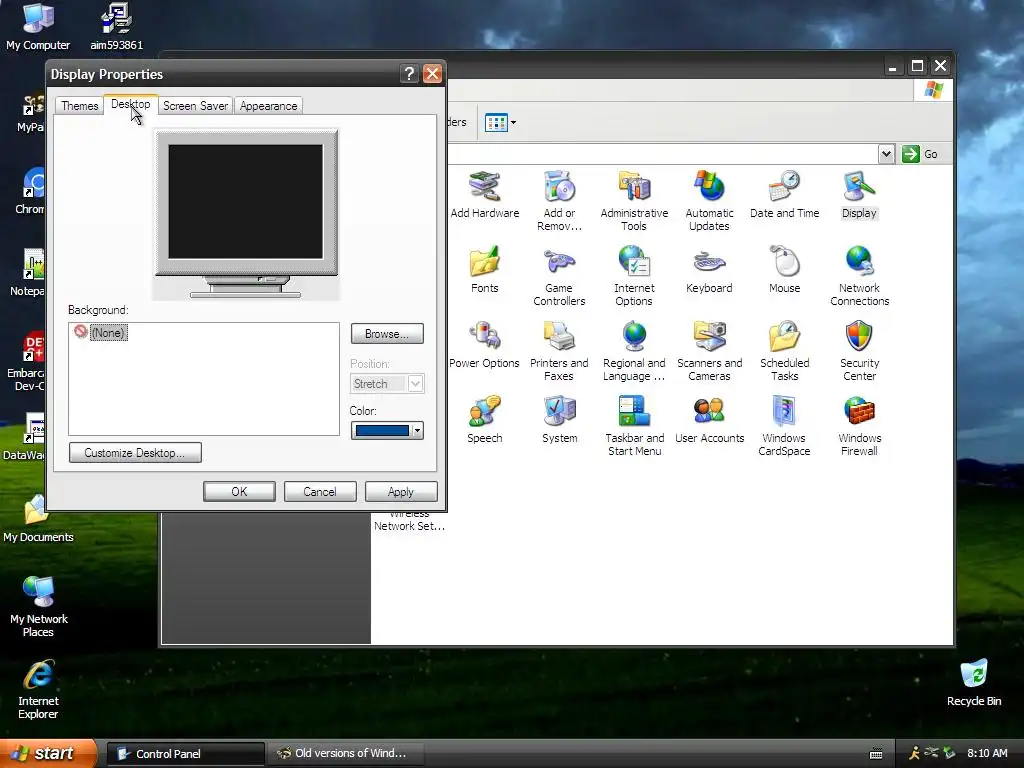Open System properties icon
The height and width of the screenshot is (768, 1024).
559,420
